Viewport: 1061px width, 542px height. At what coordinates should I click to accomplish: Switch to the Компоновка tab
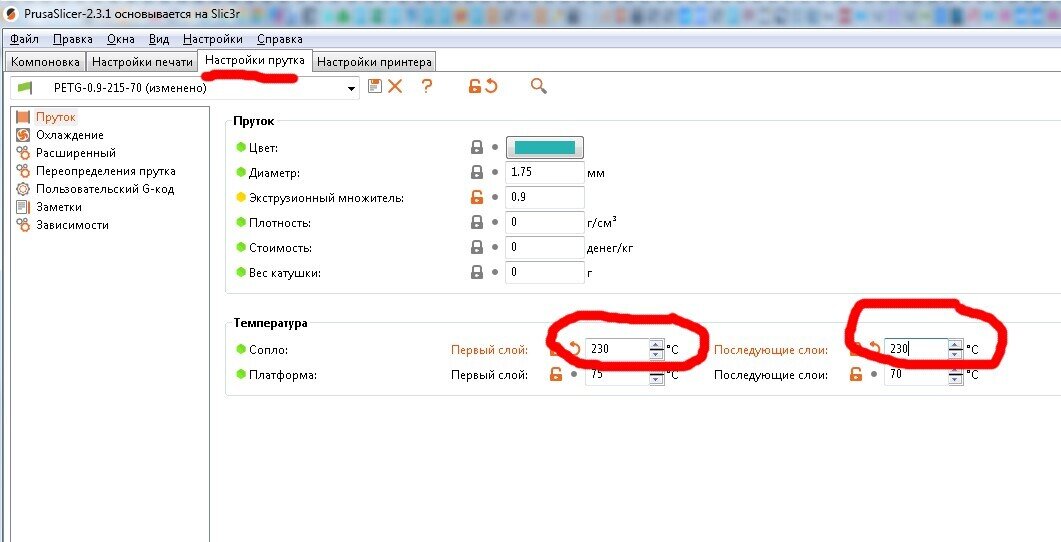pyautogui.click(x=45, y=62)
